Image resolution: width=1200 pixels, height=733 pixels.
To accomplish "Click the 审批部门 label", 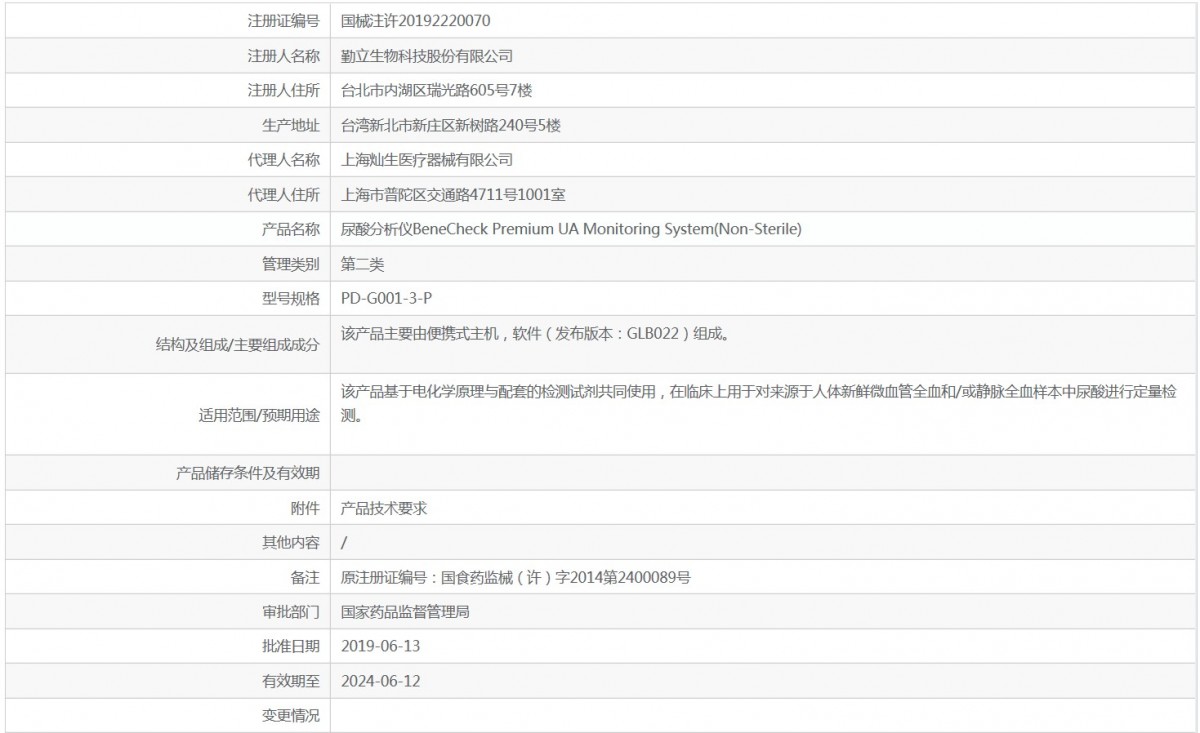I will coord(291,612).
